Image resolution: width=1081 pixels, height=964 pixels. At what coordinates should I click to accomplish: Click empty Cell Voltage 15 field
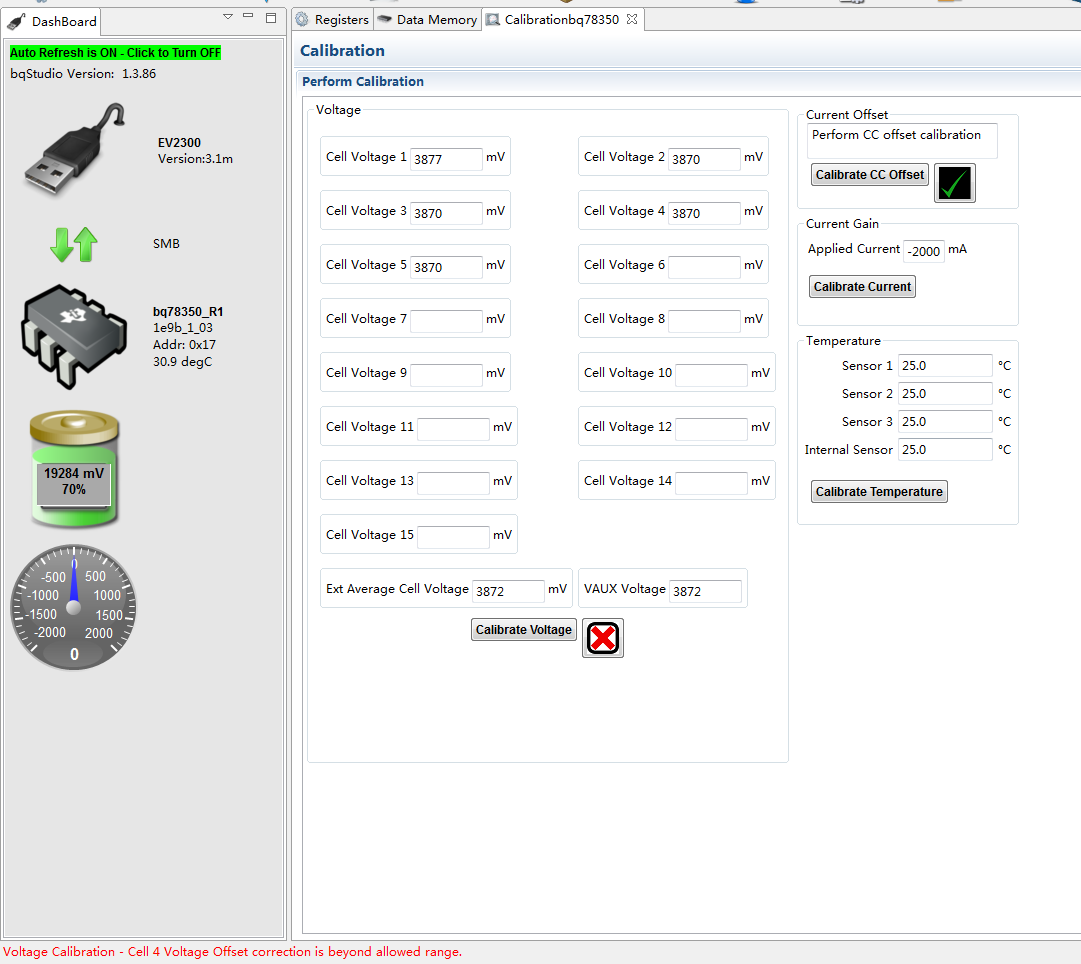[x=454, y=536]
